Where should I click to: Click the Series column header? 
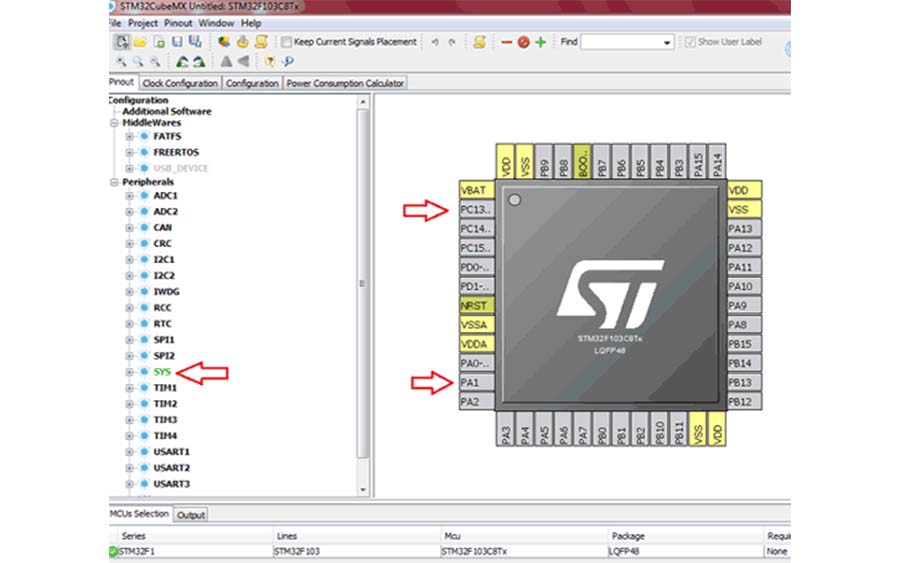tap(134, 536)
